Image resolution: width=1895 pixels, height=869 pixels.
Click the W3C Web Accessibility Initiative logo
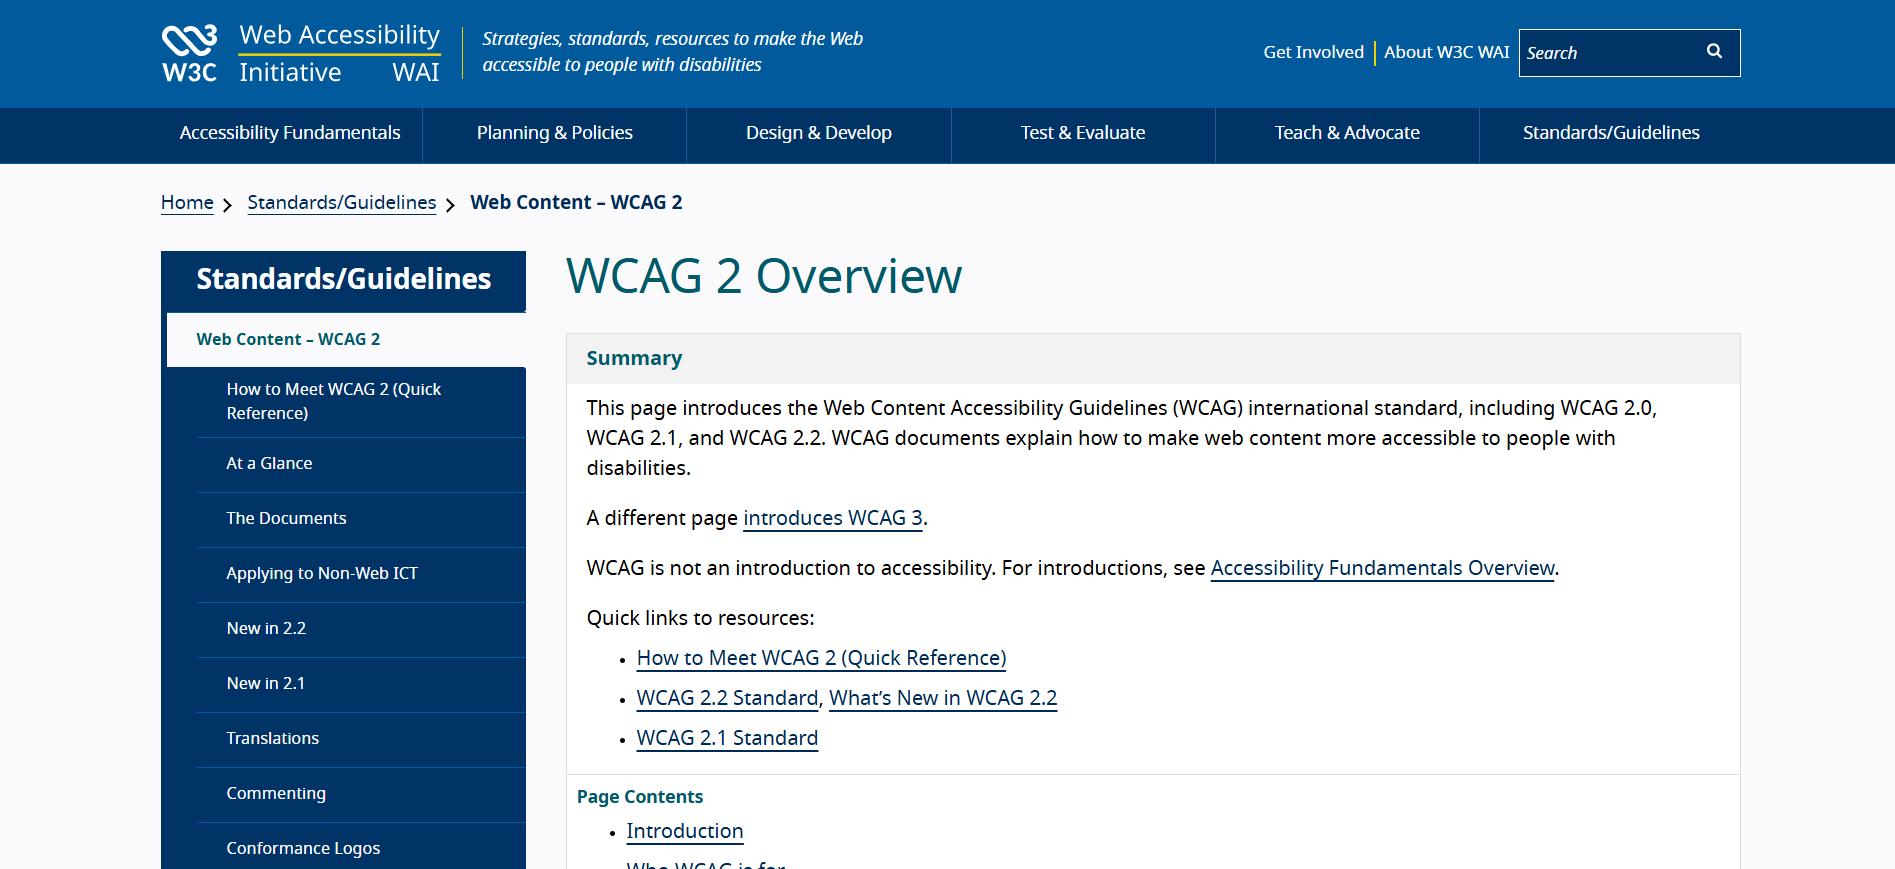click(301, 54)
